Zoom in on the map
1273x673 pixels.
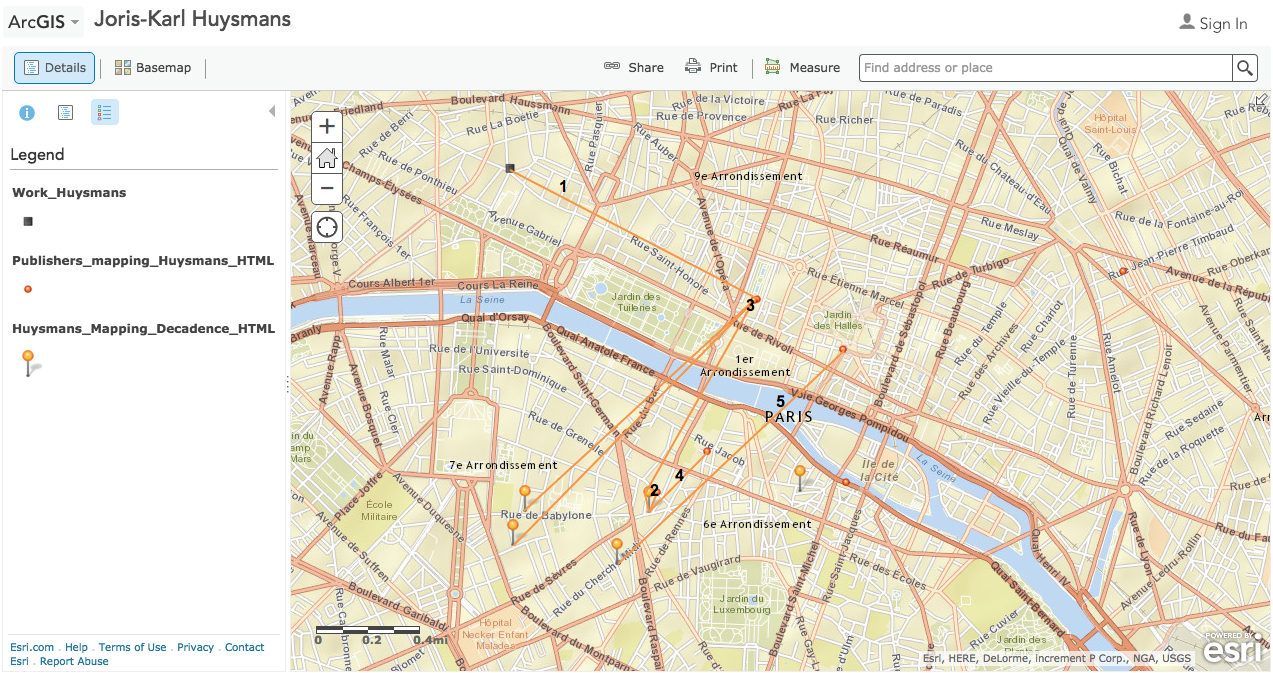tap(327, 127)
